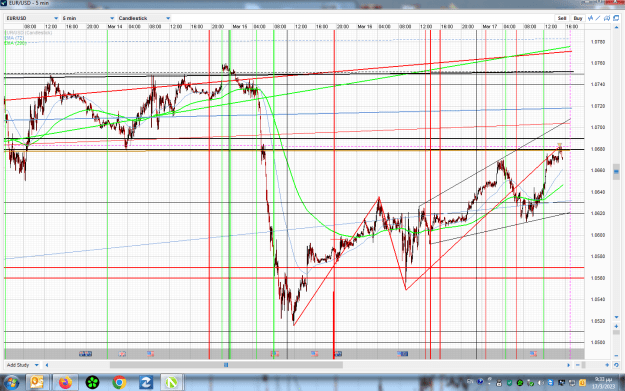The width and height of the screenshot is (625, 391).
Task: Click the Buy button
Action: (578, 18)
